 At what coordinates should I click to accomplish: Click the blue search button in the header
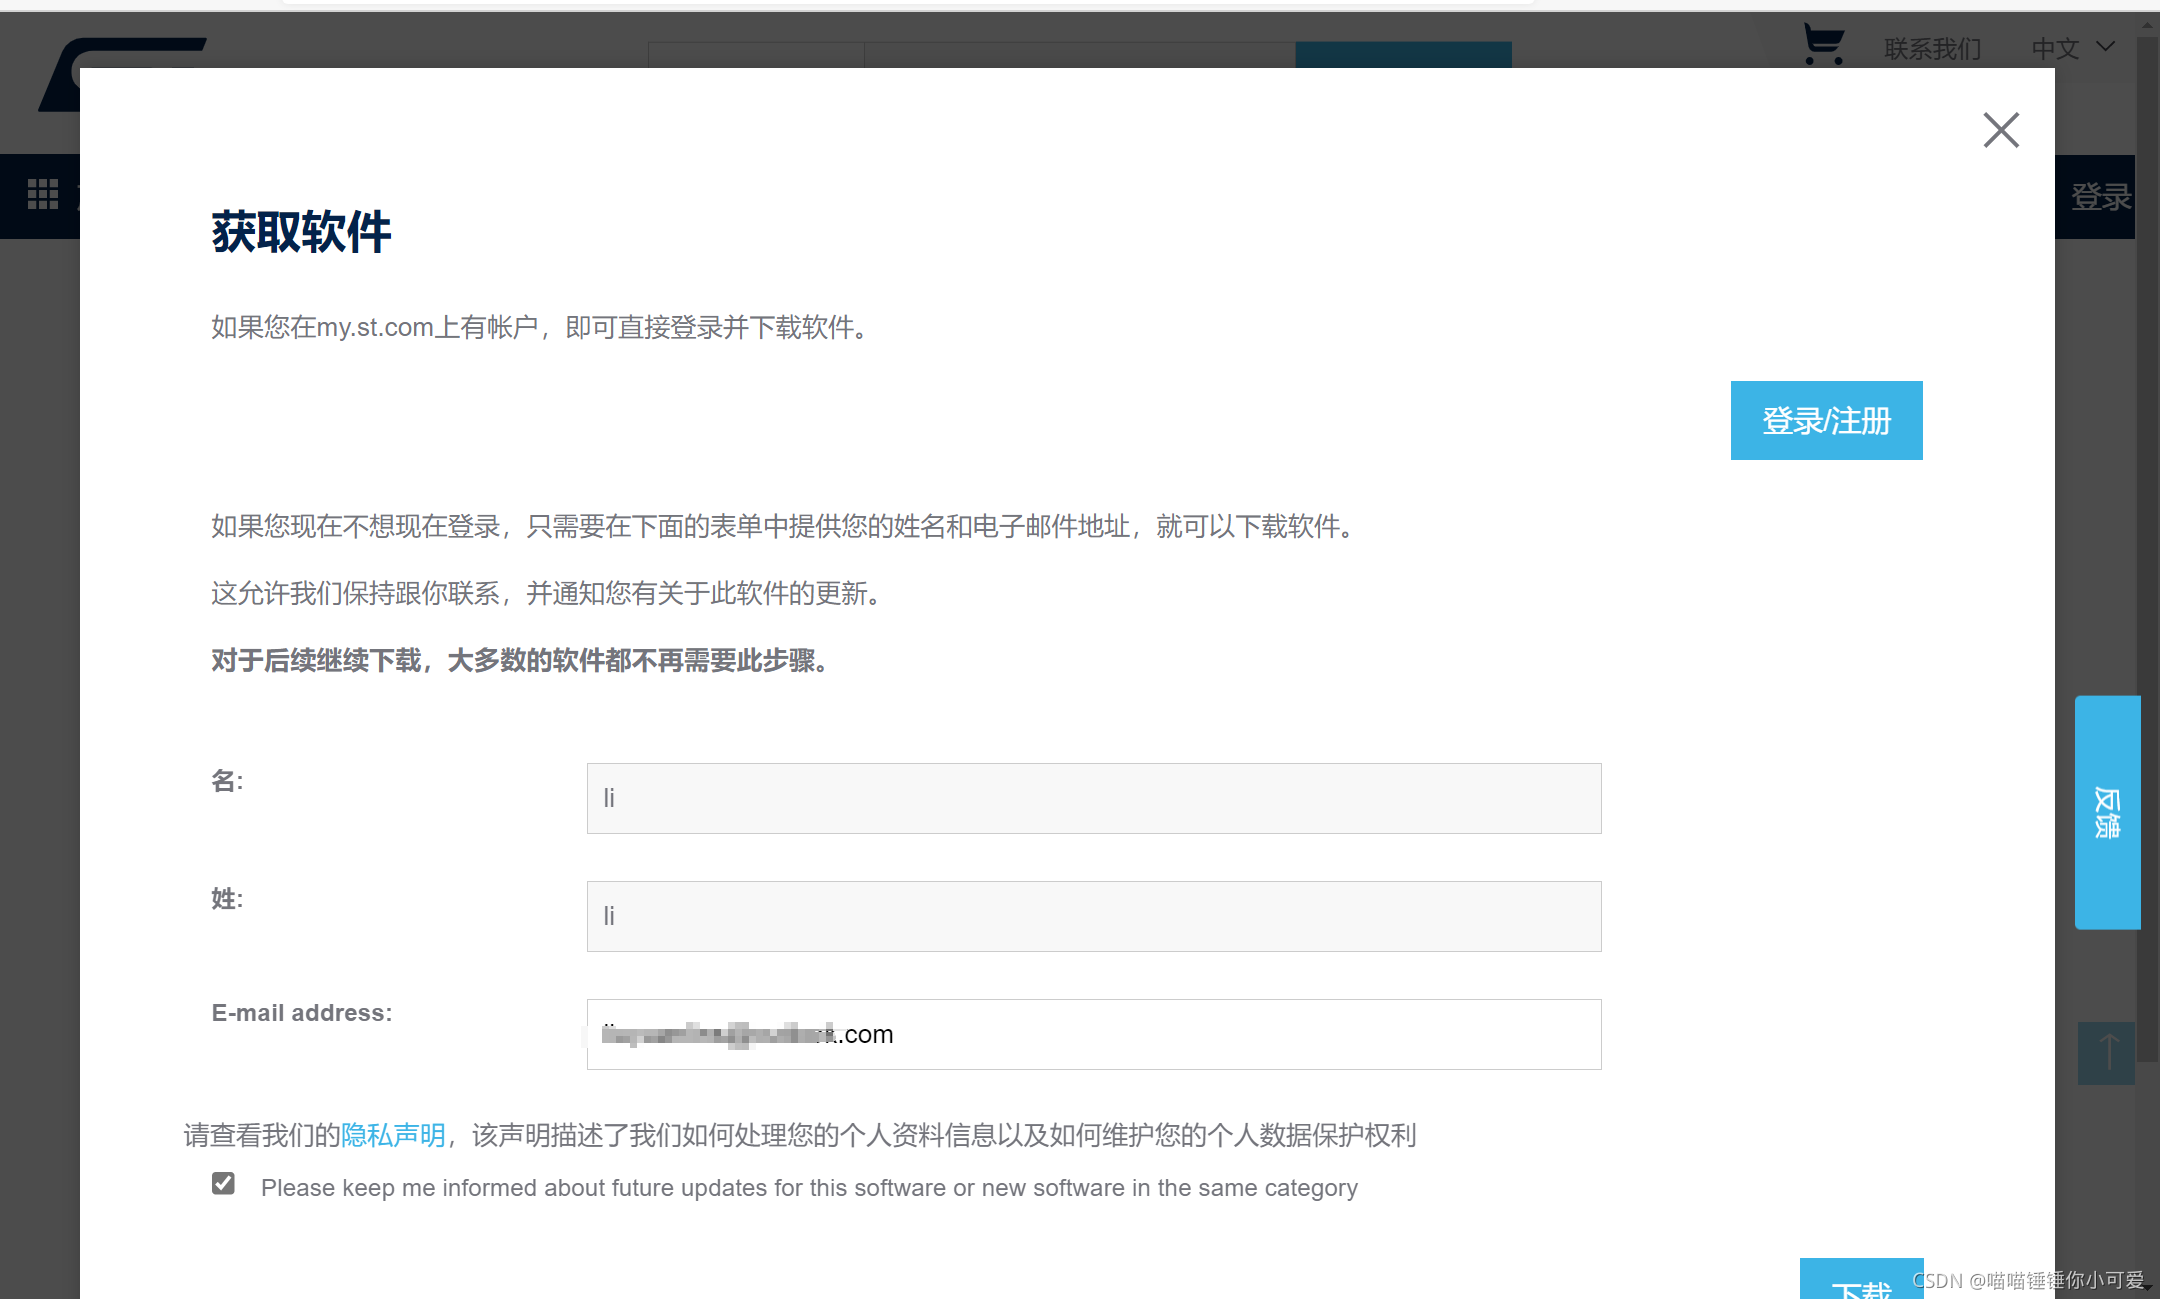click(x=1402, y=54)
